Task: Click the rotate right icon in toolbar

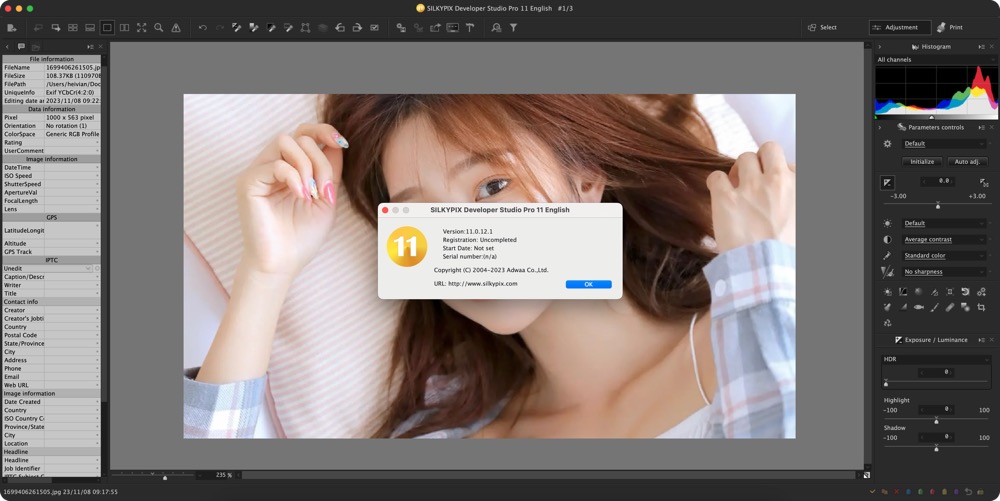Action: point(357,27)
